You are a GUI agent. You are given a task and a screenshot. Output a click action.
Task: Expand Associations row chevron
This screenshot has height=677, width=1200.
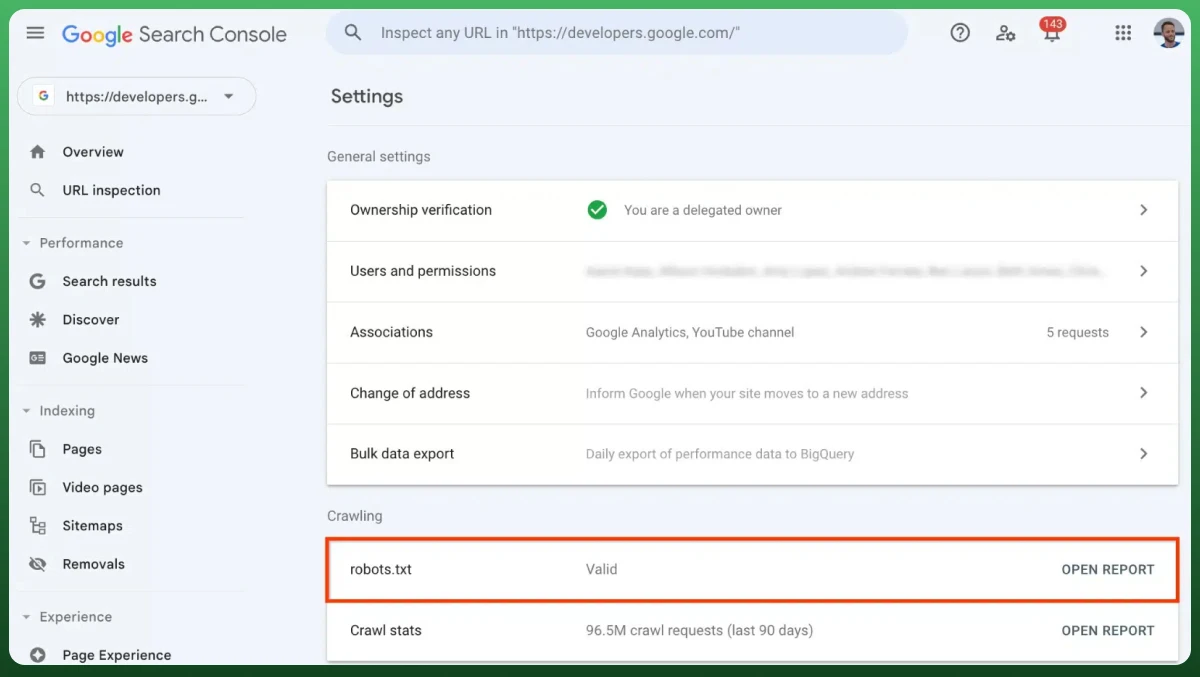point(1144,332)
